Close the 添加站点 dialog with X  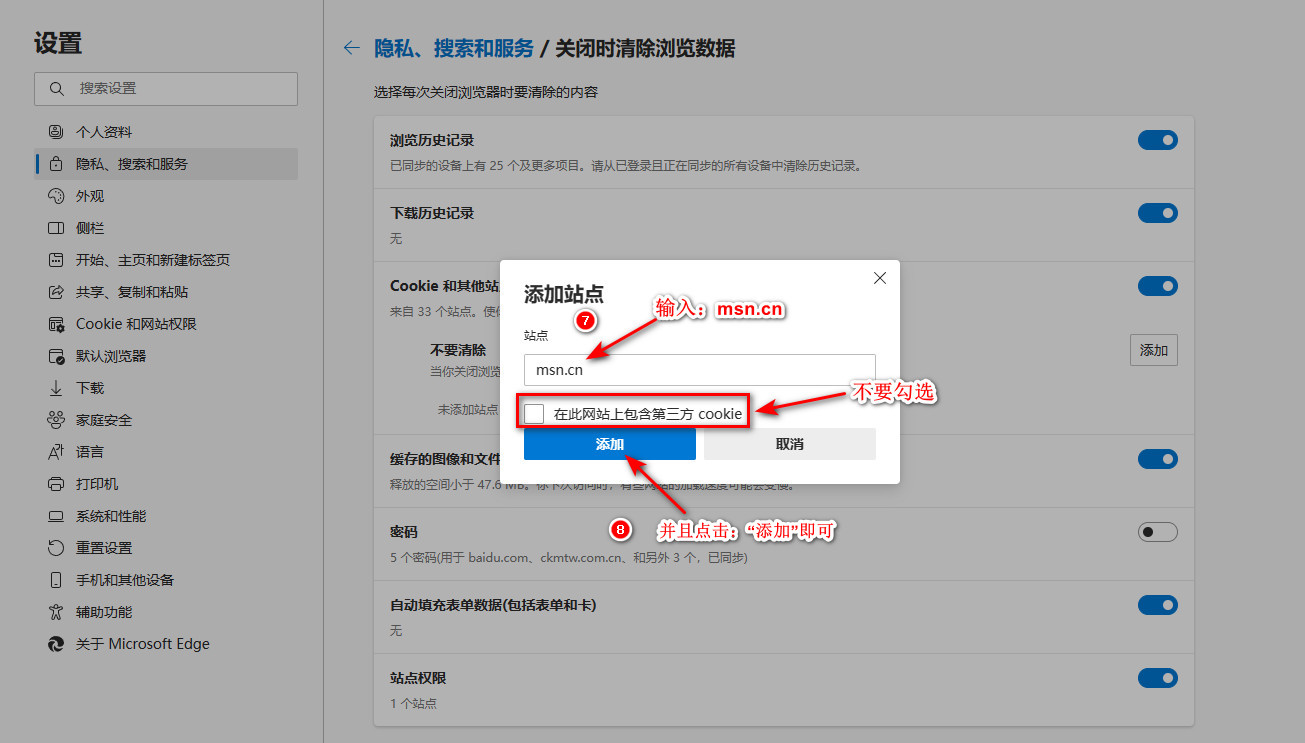879,279
